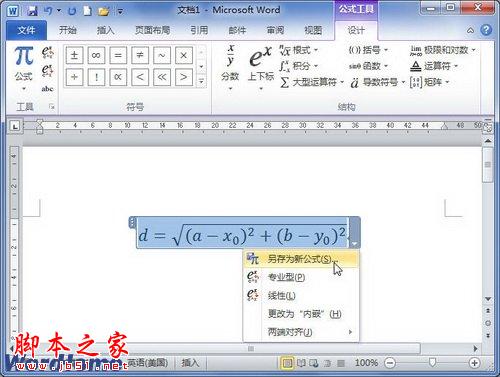Click the Redo icon in title bar
The image size is (500, 377).
click(x=72, y=11)
